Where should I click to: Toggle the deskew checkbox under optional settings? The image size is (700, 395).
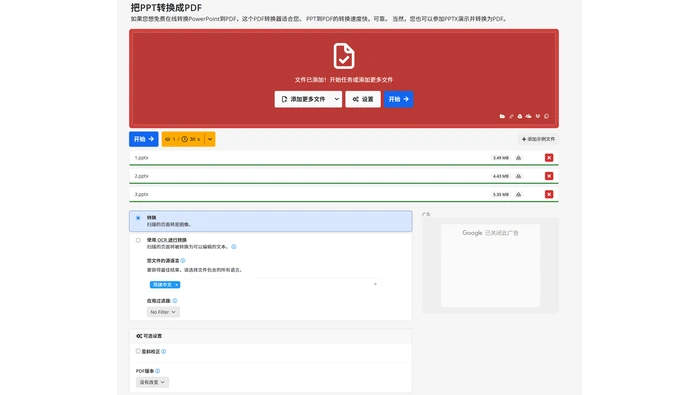click(138, 351)
